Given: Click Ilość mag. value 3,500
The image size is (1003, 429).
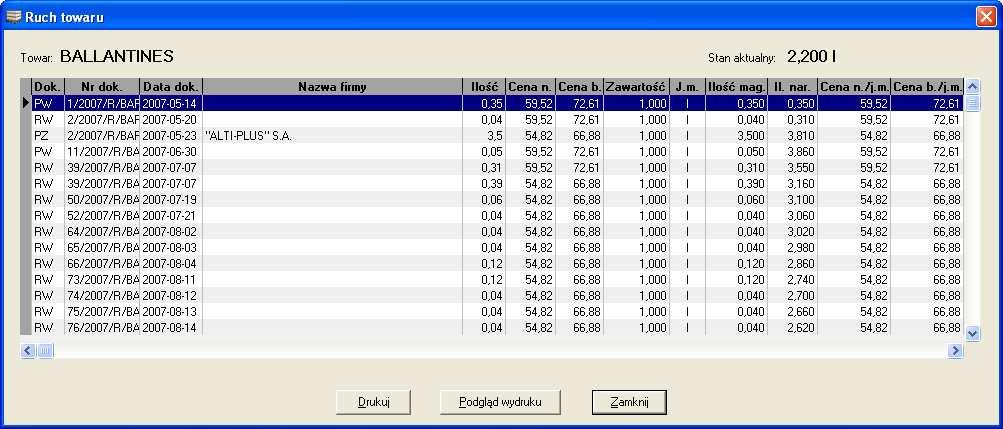Looking at the screenshot, I should click(736, 136).
